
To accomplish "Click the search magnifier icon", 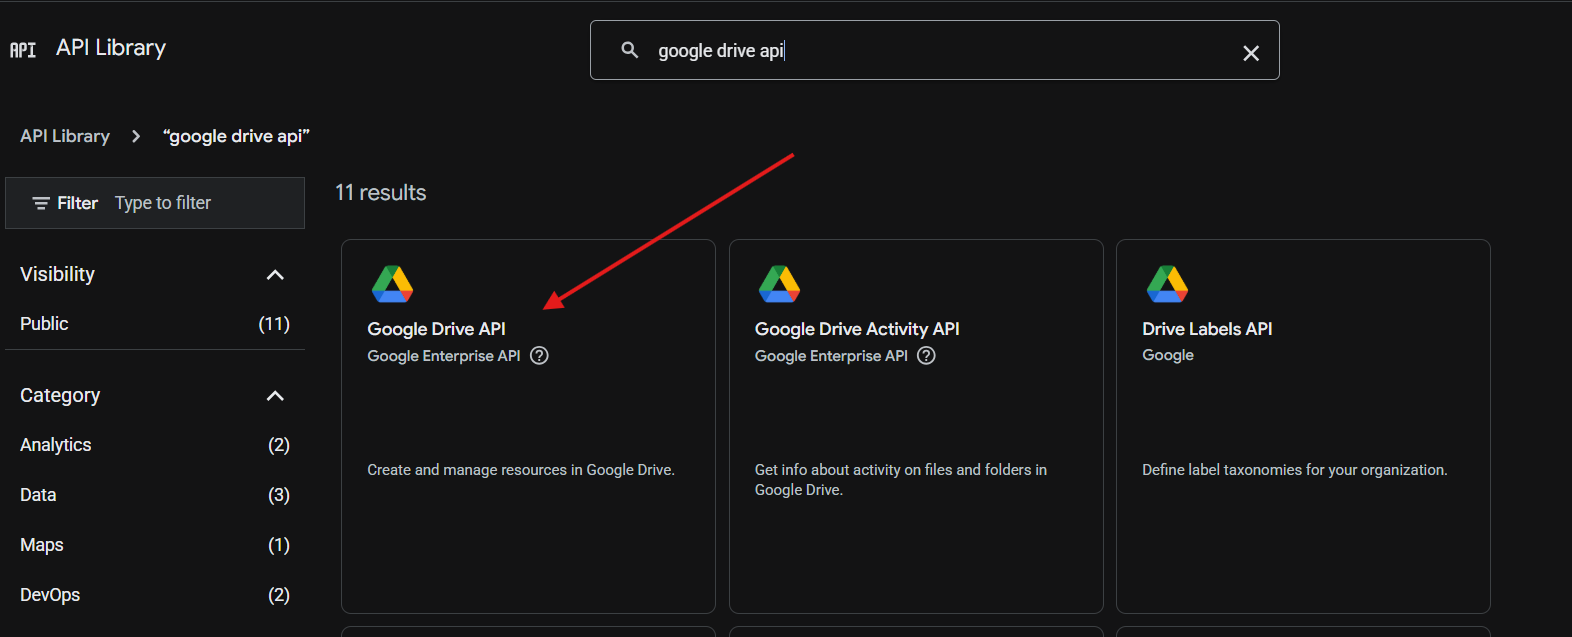I will click(630, 50).
